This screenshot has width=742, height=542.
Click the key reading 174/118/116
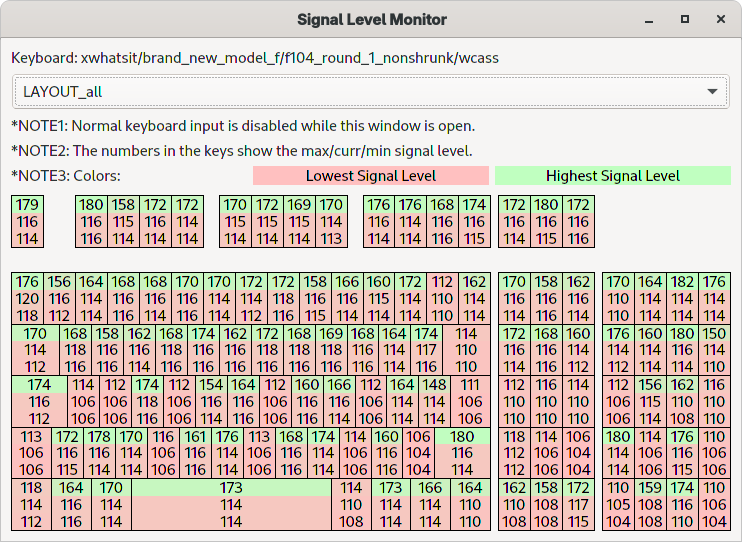[148, 401]
